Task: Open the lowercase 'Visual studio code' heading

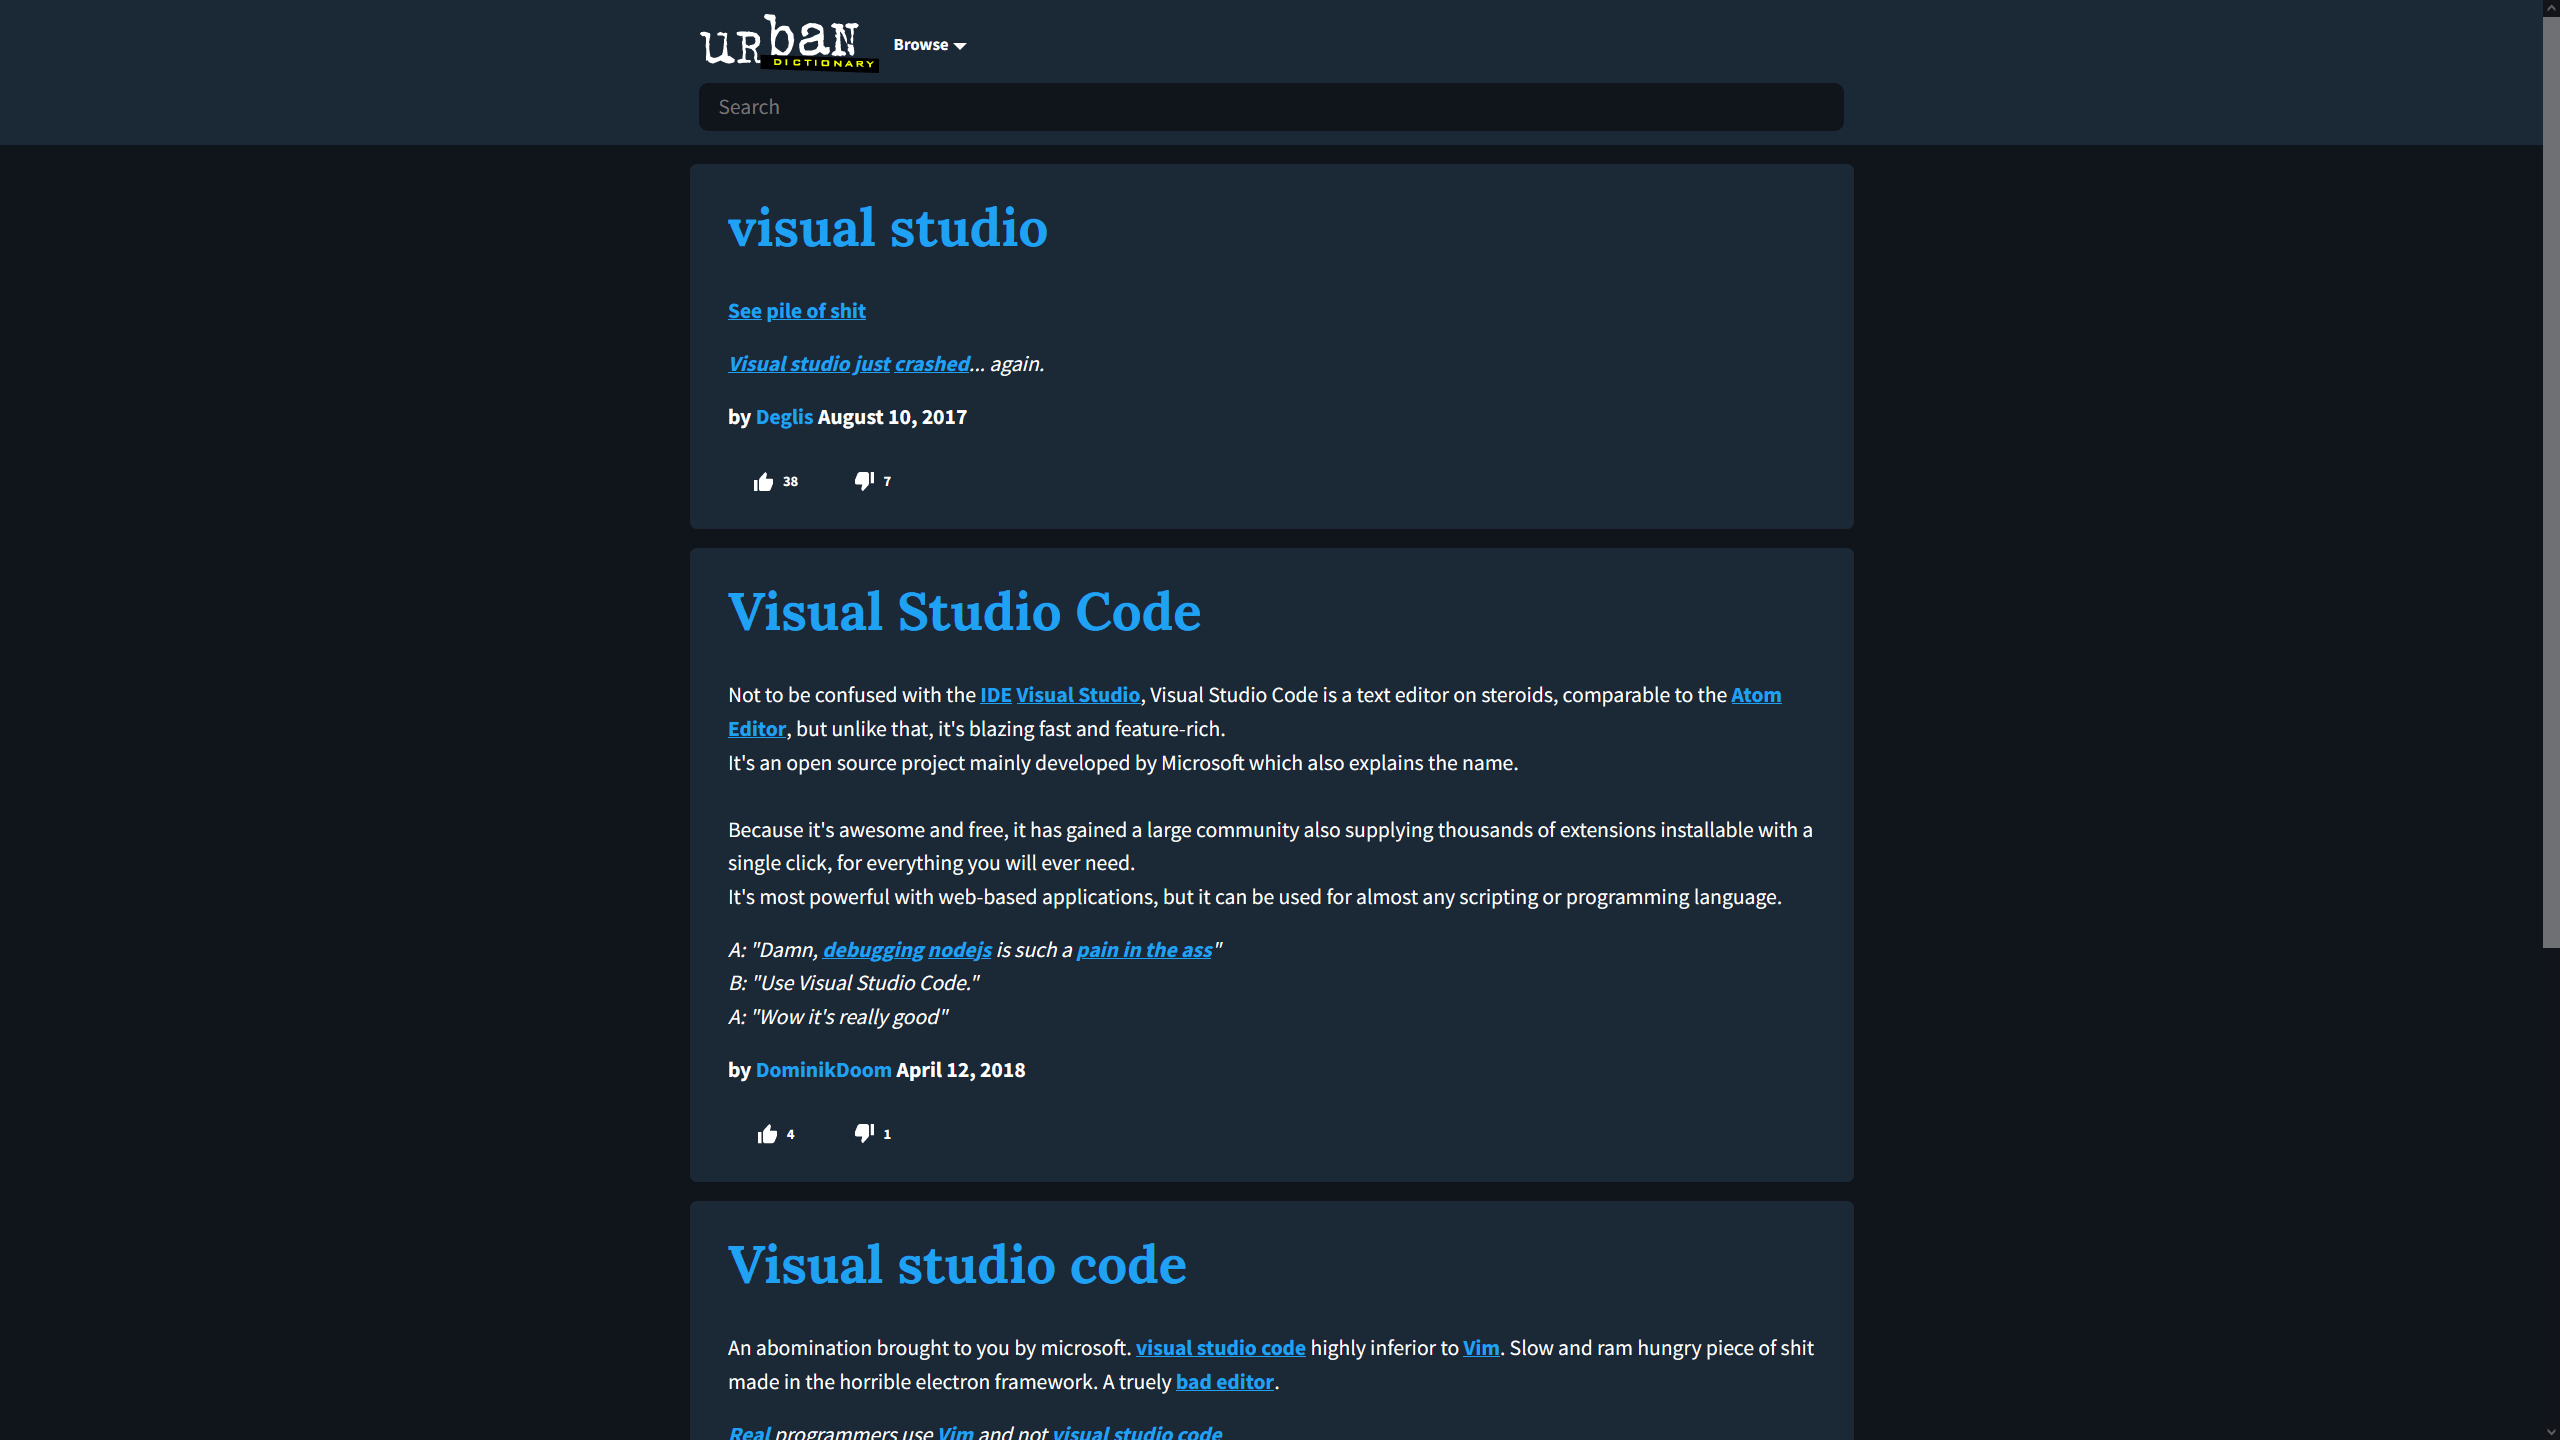Action: tap(956, 1265)
